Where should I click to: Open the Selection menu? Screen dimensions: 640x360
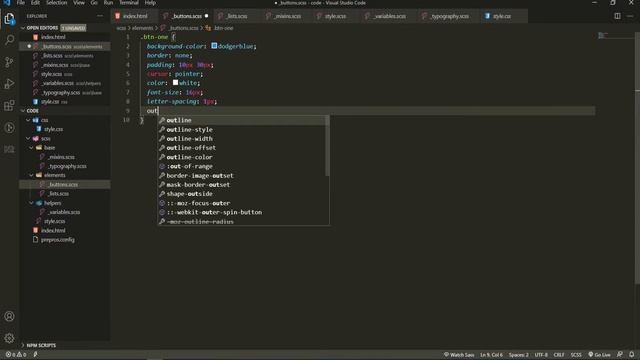click(x=56, y=3)
